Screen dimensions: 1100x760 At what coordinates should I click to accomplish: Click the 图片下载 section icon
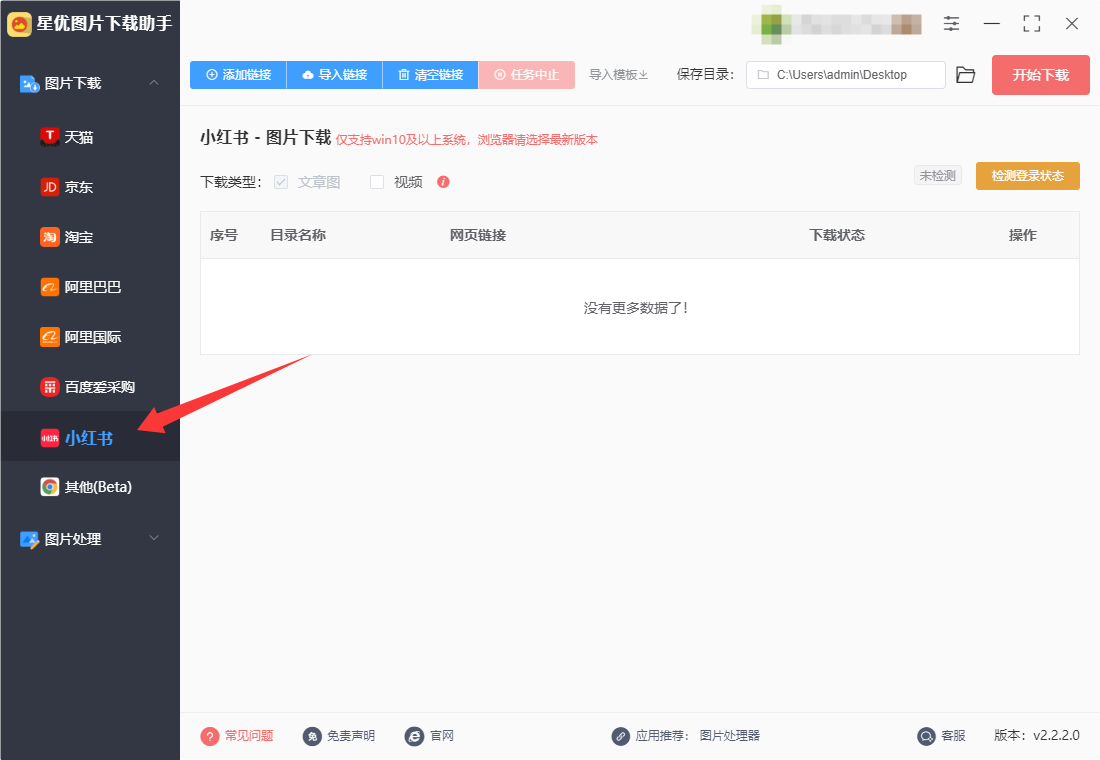[x=29, y=84]
